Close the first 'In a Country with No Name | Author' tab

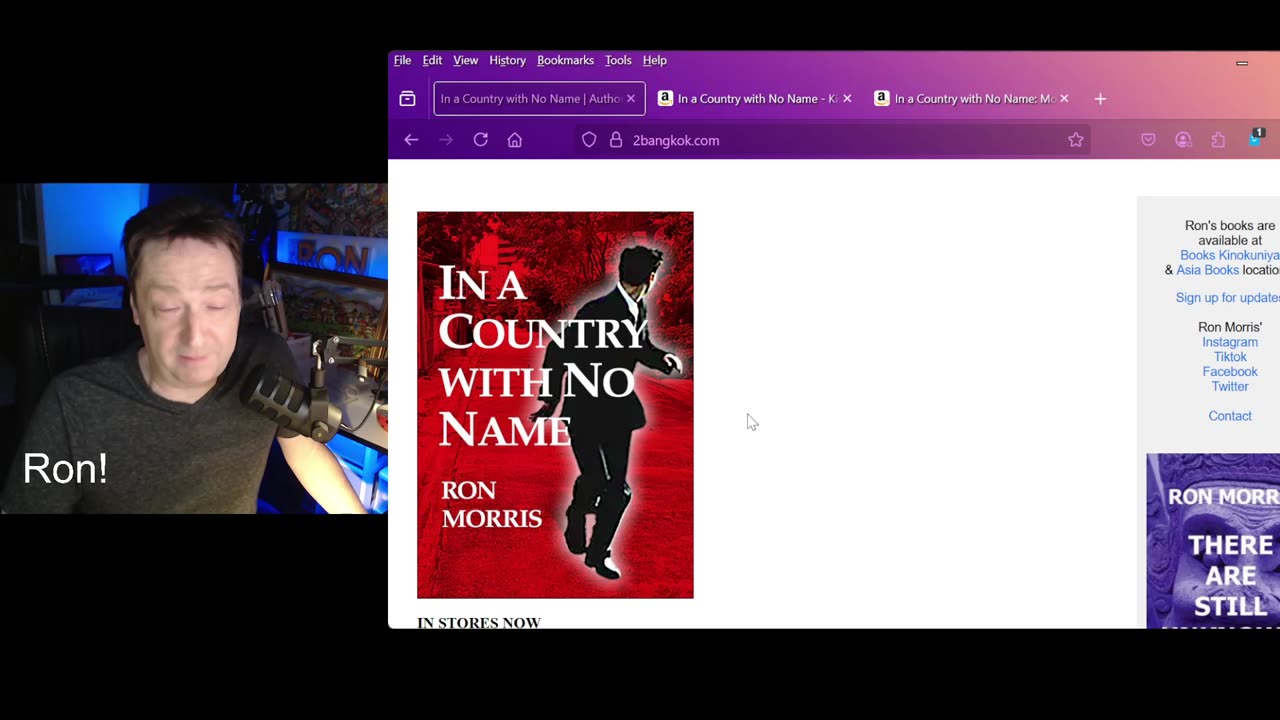click(x=630, y=99)
